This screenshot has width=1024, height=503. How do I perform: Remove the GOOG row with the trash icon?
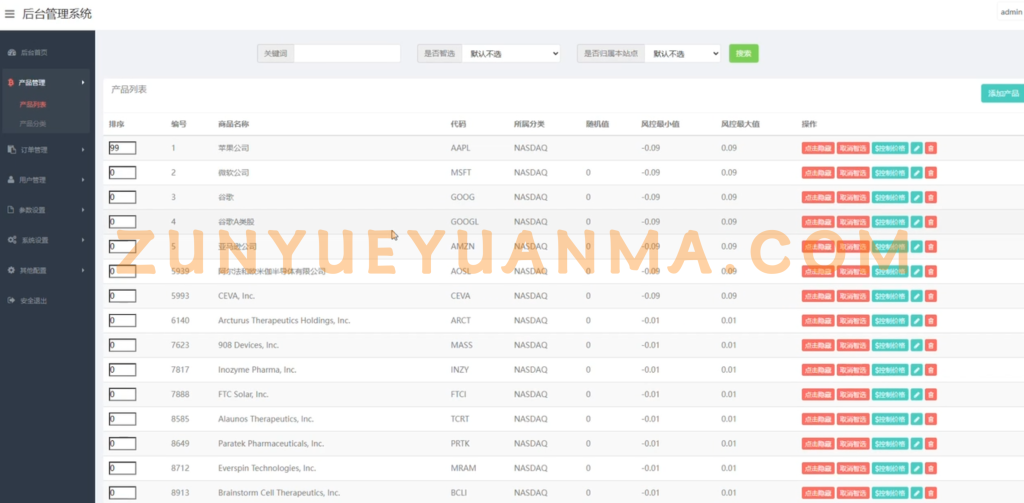coord(931,197)
